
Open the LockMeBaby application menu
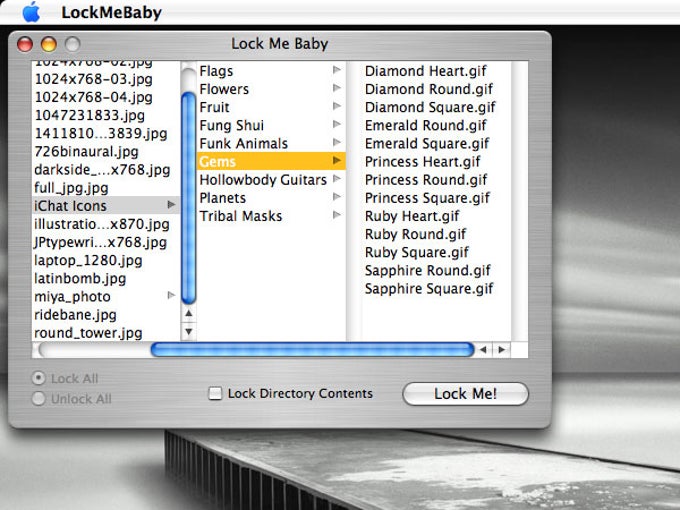[111, 12]
